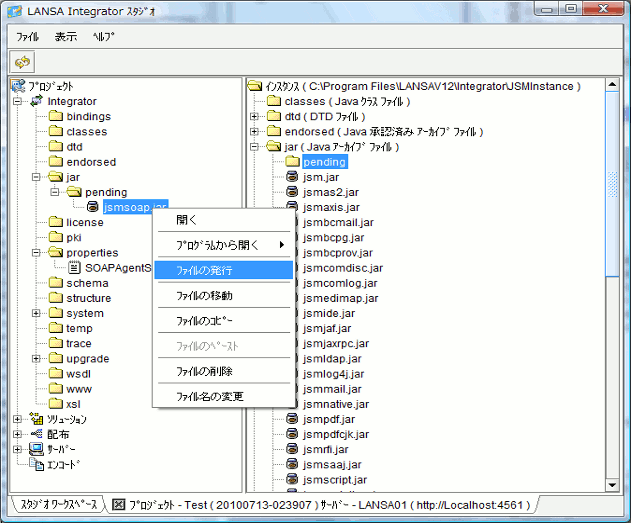Choose ファイルの移動 from context menu

(x=224, y=295)
